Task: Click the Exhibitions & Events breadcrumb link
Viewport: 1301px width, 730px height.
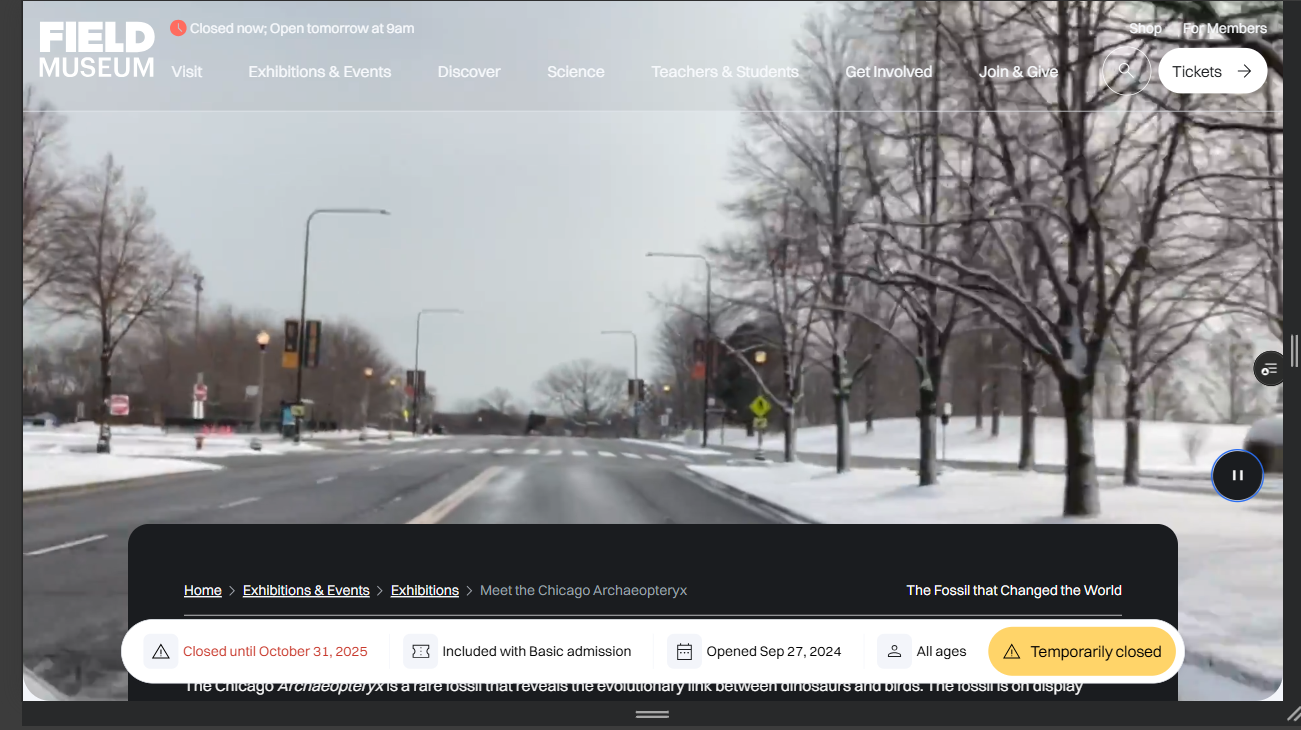Action: click(x=306, y=590)
